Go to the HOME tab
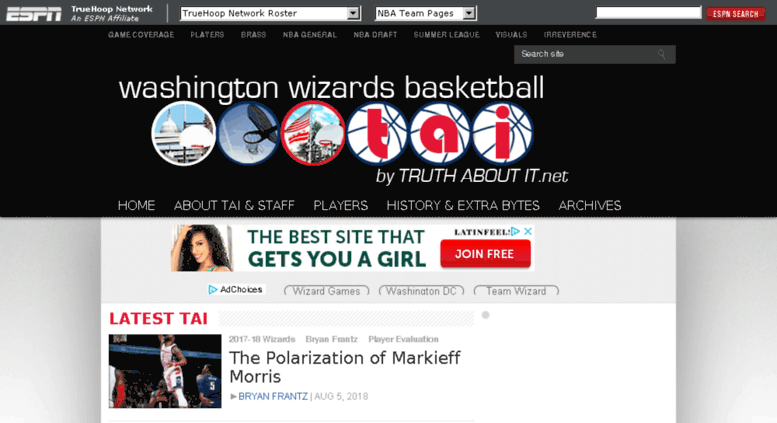The width and height of the screenshot is (777, 423). (x=136, y=205)
